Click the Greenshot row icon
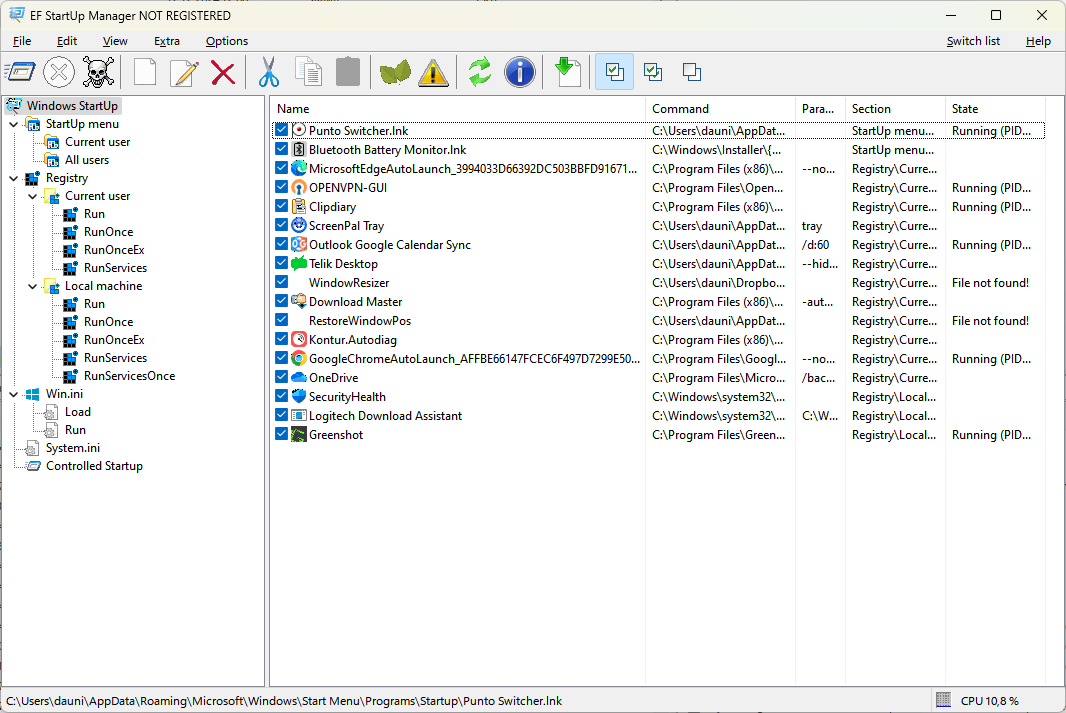The width and height of the screenshot is (1066, 713). 298,434
